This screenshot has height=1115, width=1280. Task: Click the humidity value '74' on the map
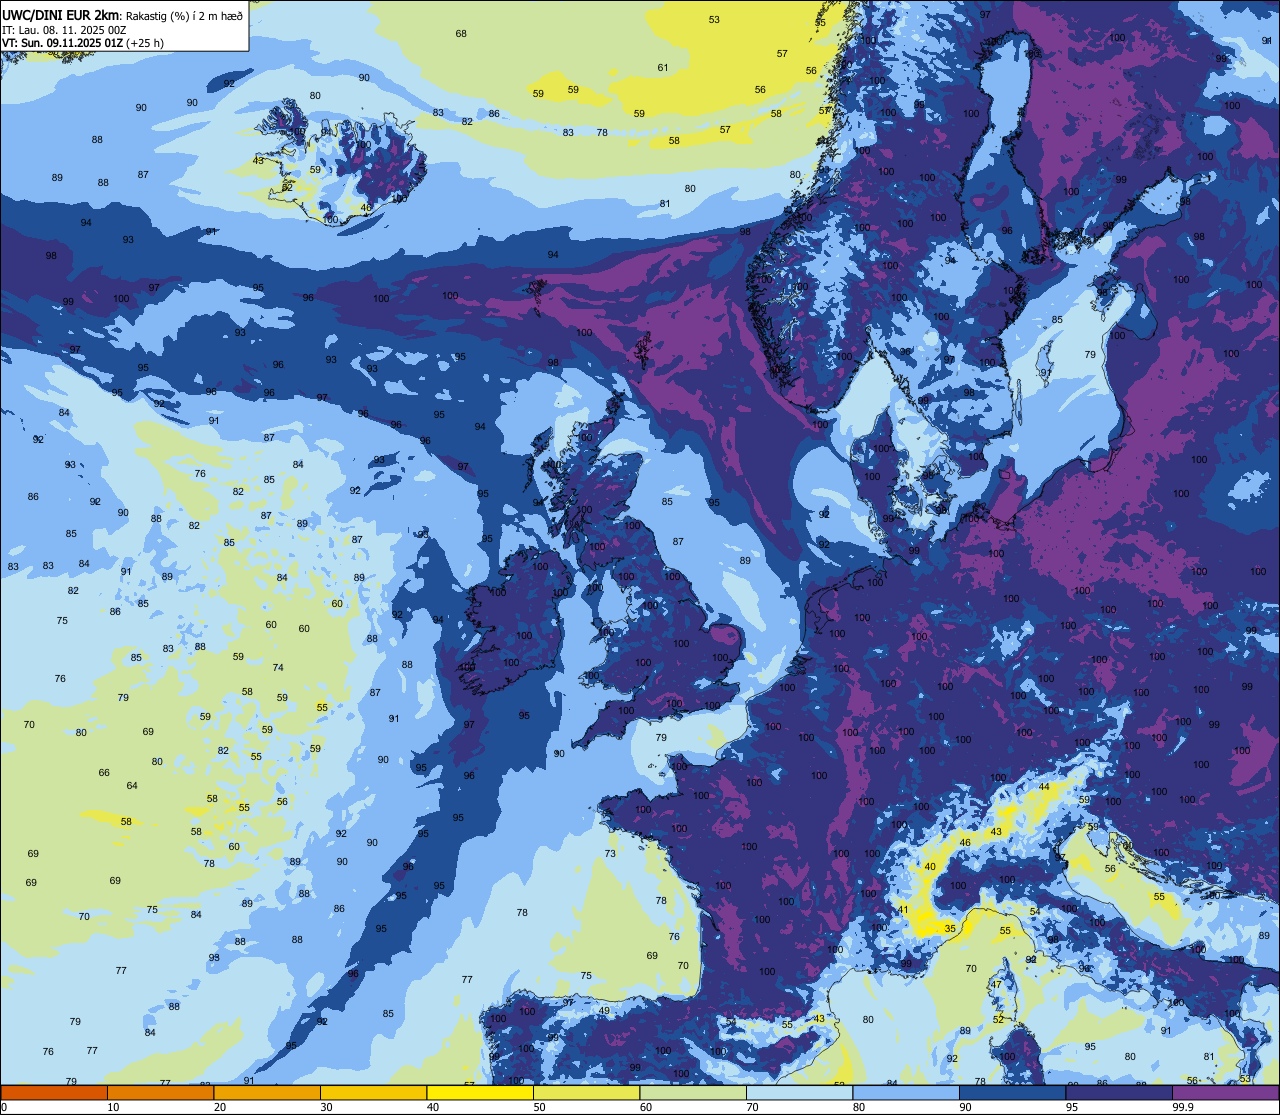tap(278, 668)
